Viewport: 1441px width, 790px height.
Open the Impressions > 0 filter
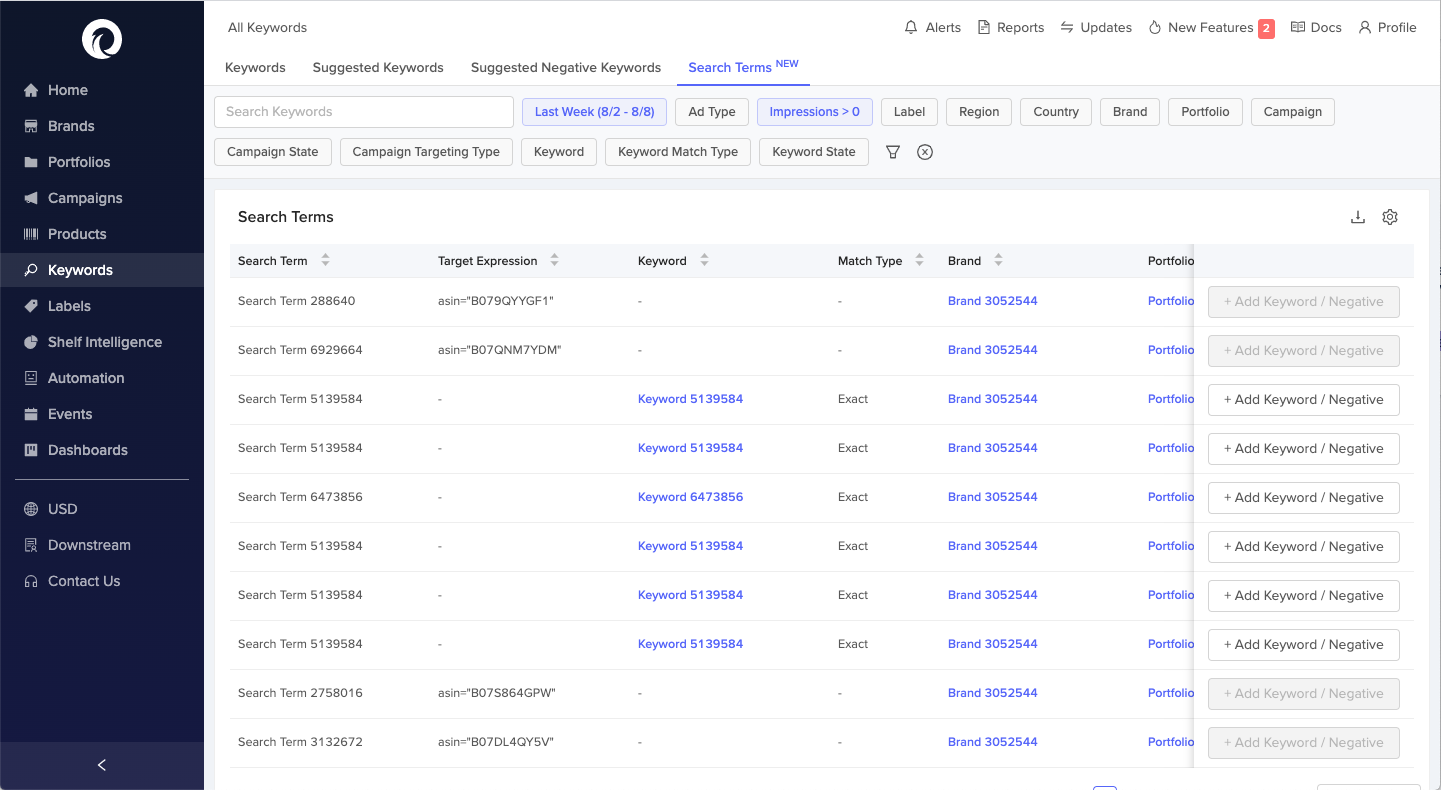(815, 112)
